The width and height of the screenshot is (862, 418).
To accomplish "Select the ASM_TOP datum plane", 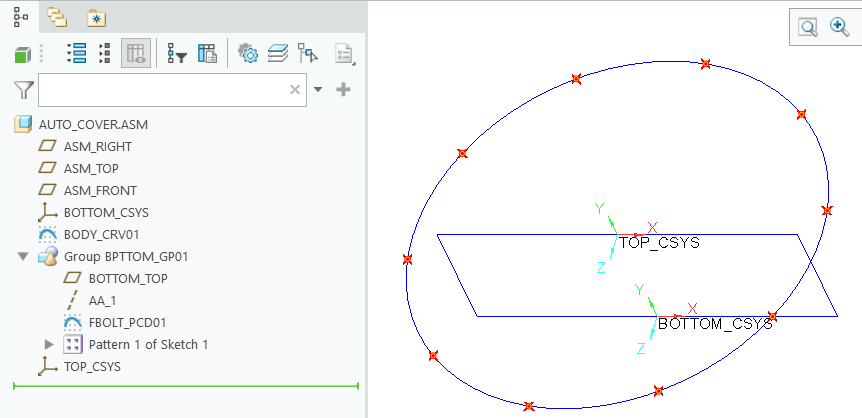I will point(91,169).
